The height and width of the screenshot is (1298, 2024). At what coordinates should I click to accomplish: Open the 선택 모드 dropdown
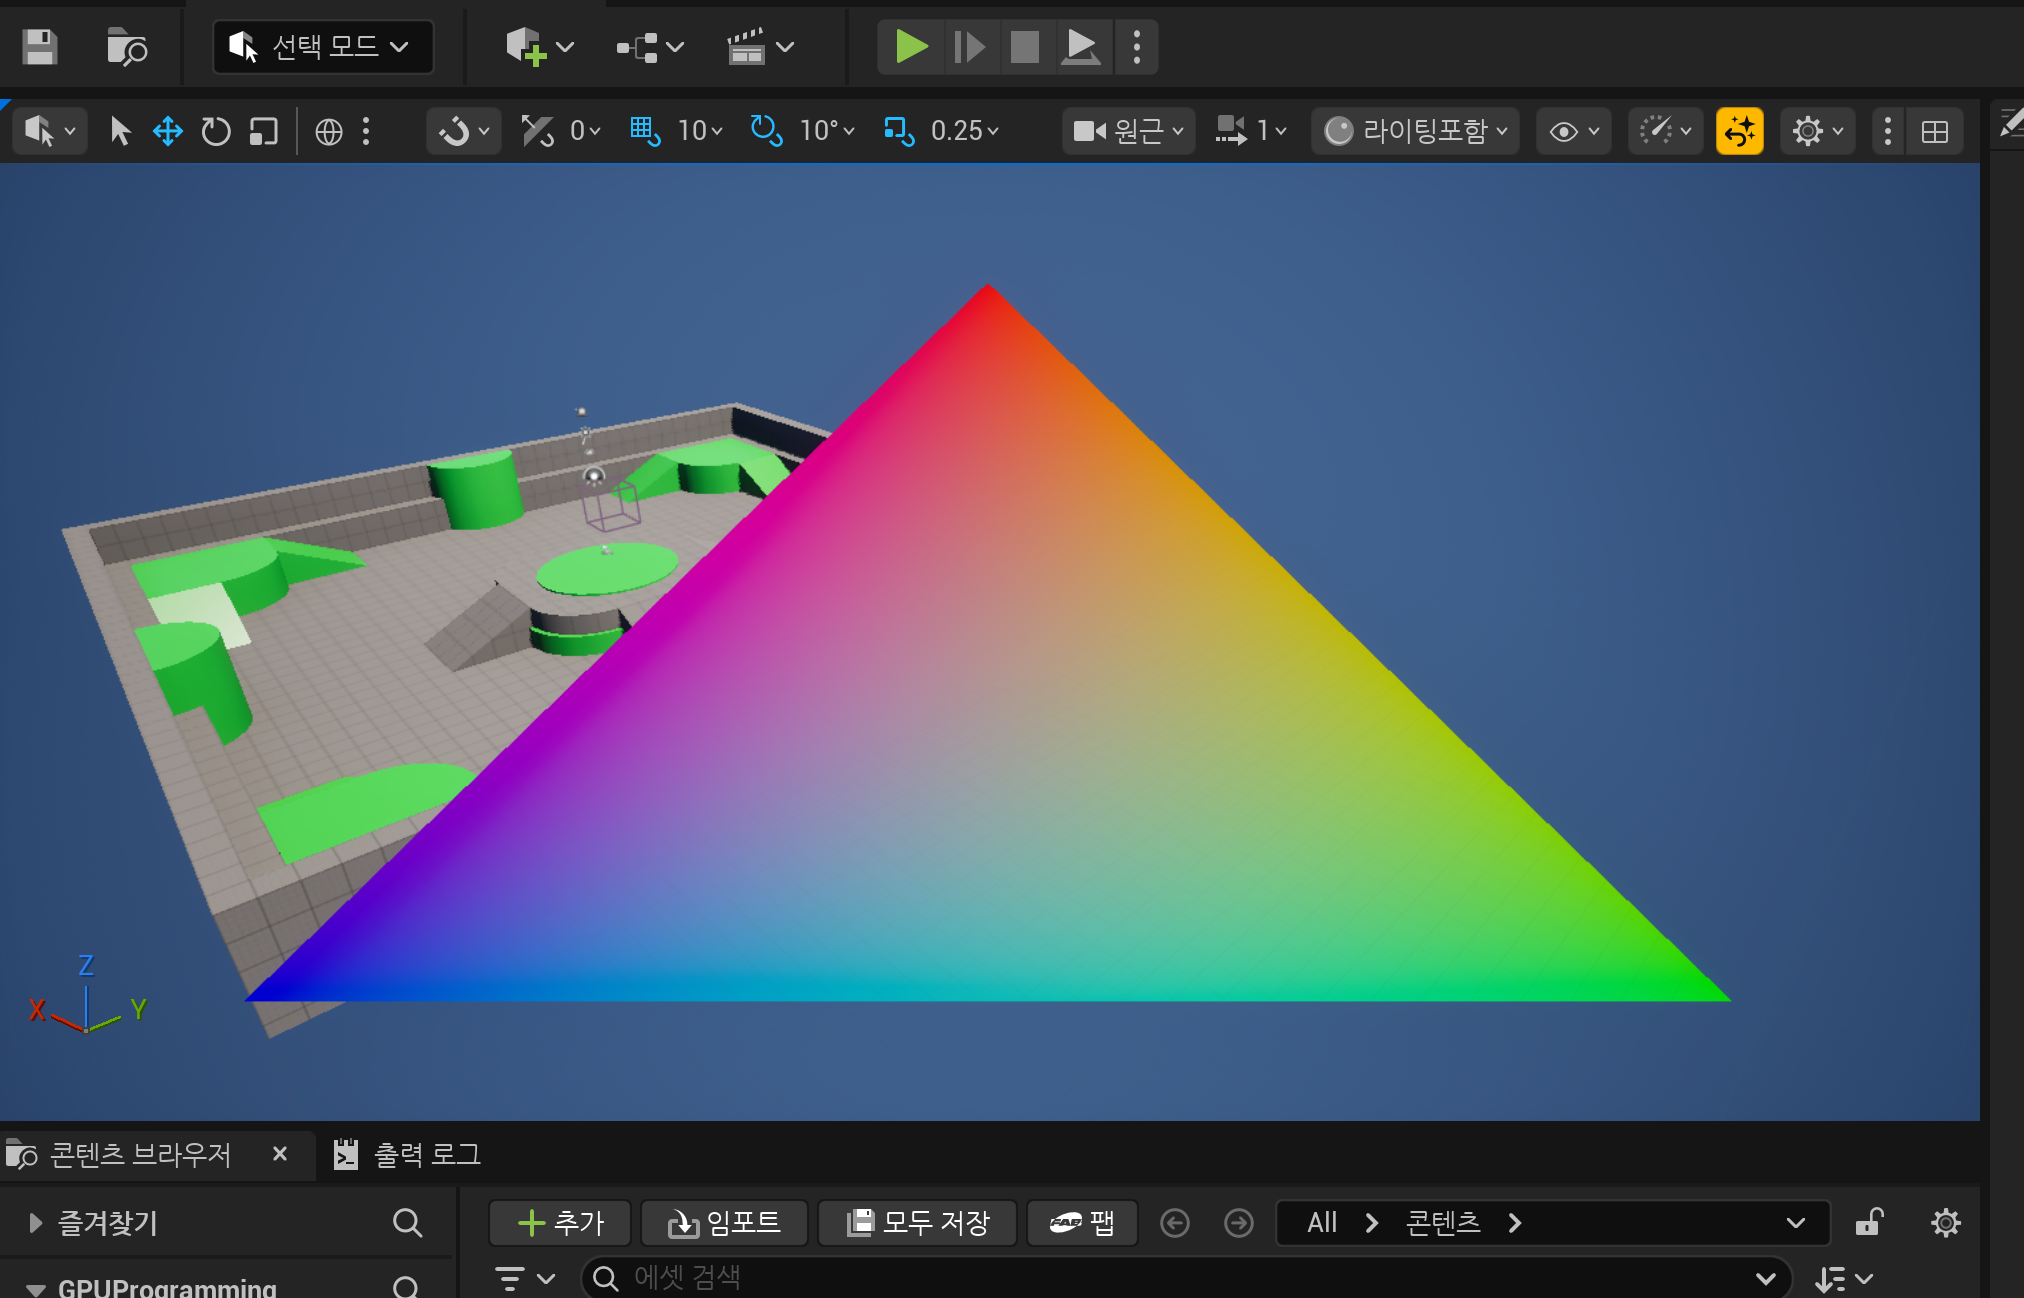tap(323, 47)
